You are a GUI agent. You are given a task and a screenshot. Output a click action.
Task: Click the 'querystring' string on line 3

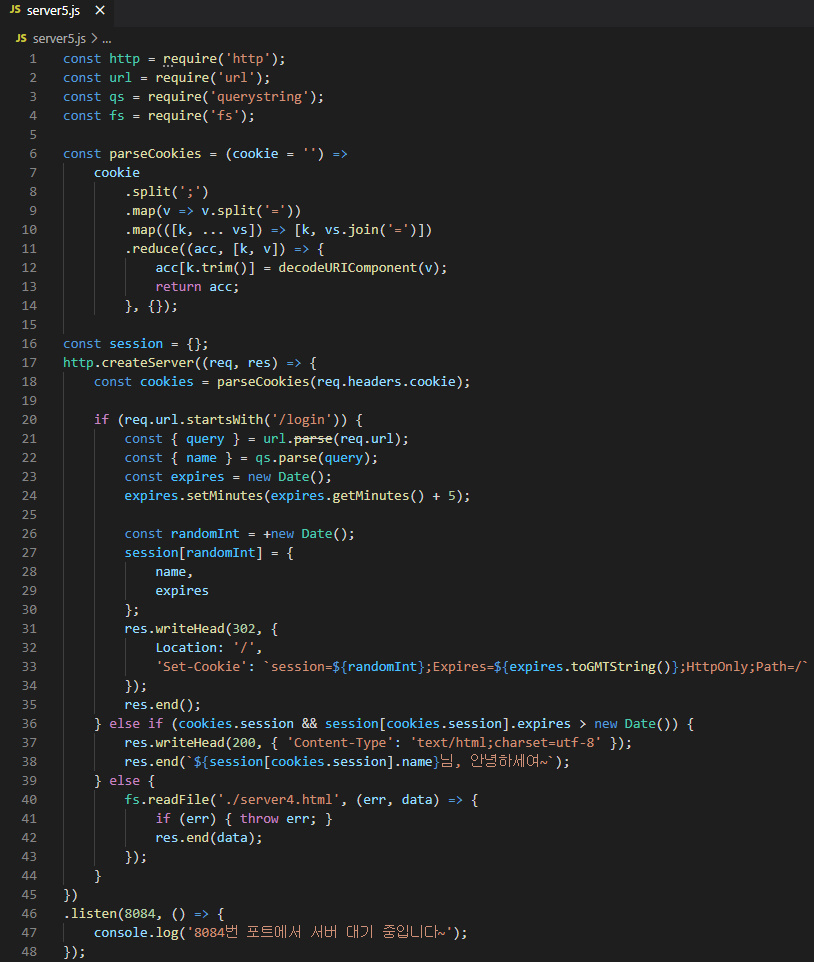tap(259, 97)
